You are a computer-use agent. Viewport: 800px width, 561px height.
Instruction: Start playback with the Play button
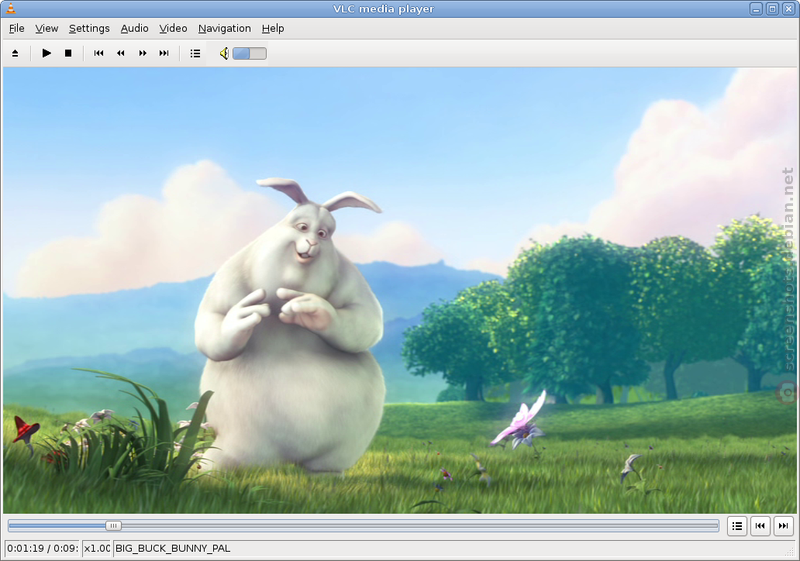(46, 53)
